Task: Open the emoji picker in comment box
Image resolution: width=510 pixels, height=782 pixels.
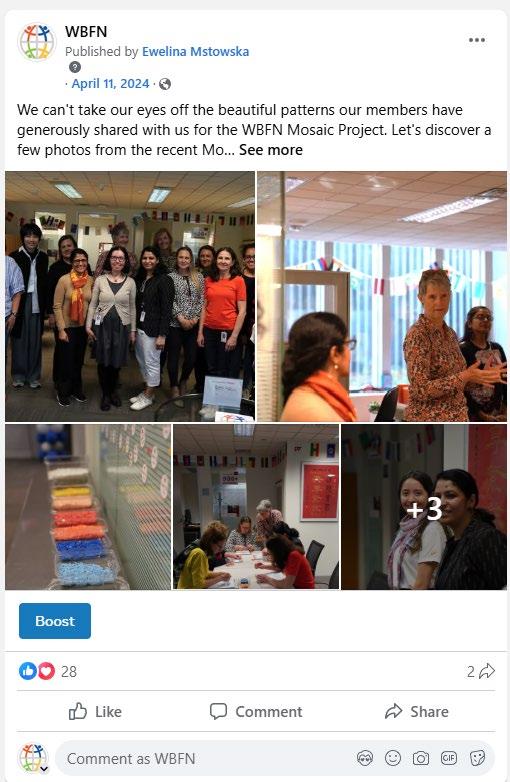Action: point(393,759)
